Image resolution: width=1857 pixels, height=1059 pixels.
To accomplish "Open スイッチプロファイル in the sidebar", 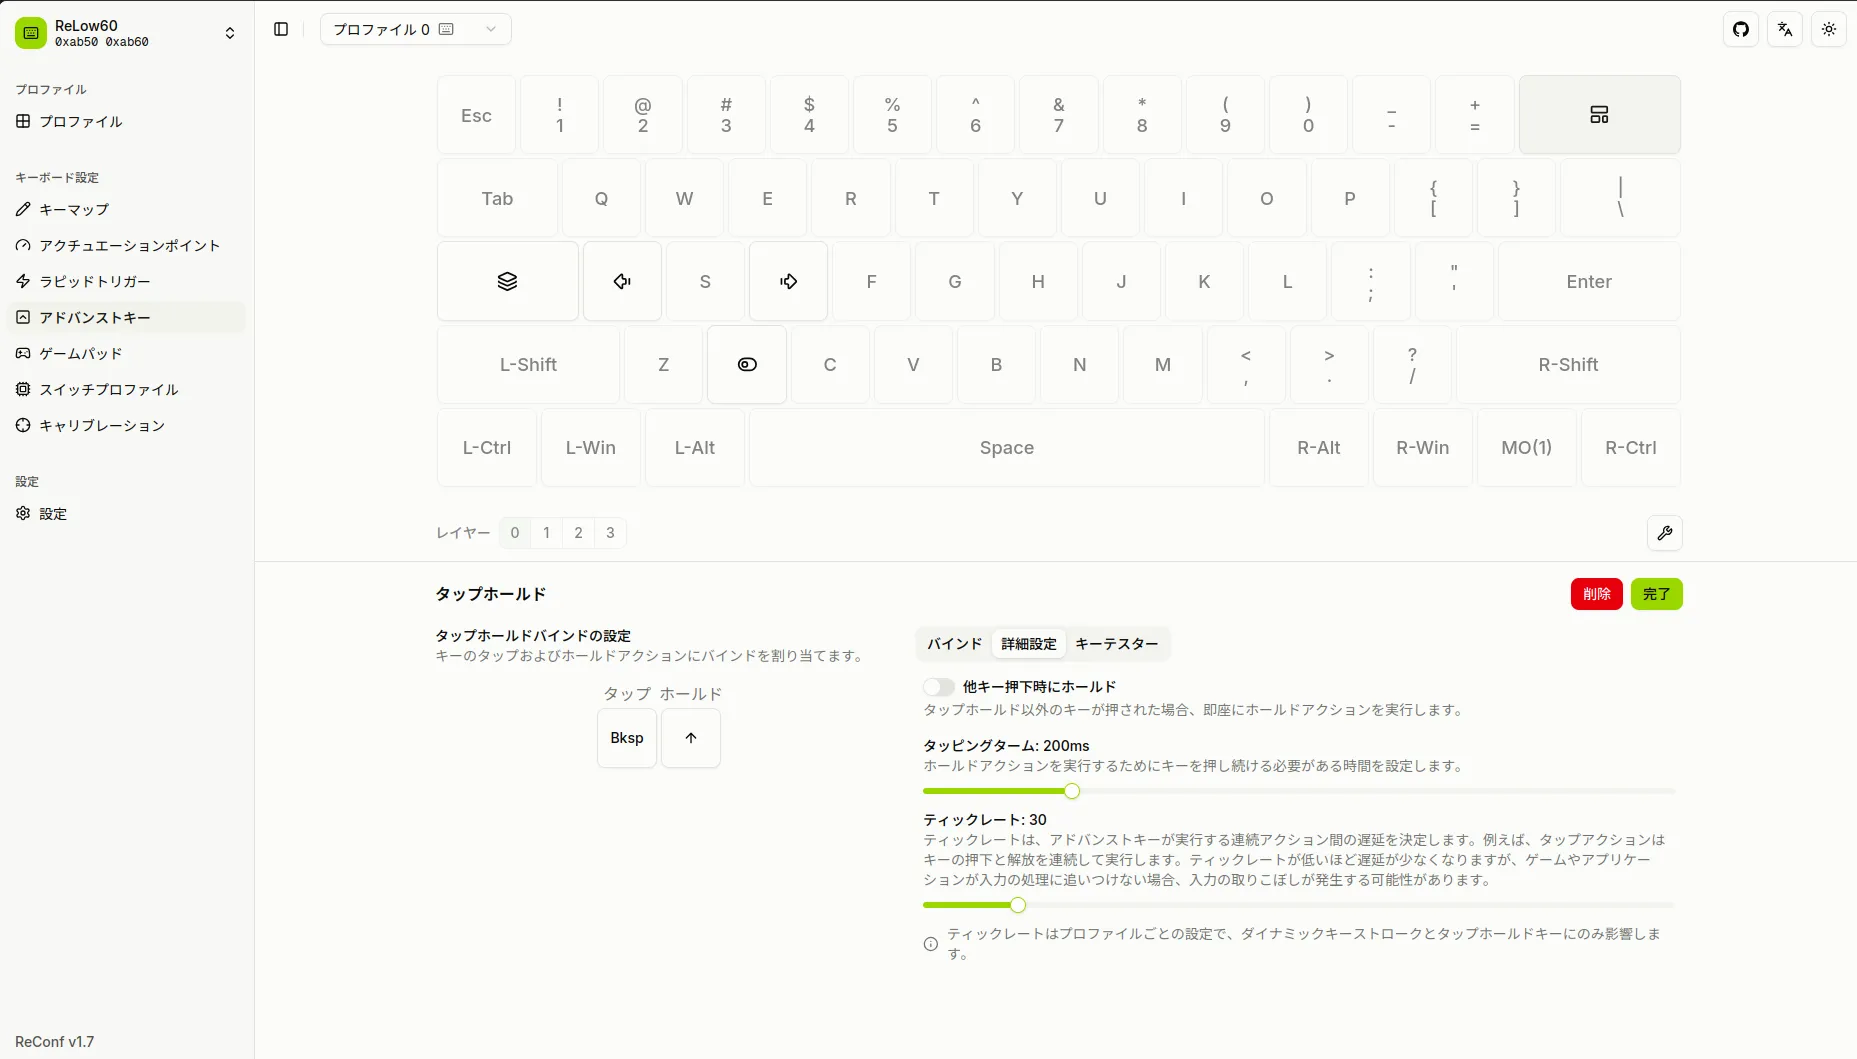I will [x=125, y=389].
